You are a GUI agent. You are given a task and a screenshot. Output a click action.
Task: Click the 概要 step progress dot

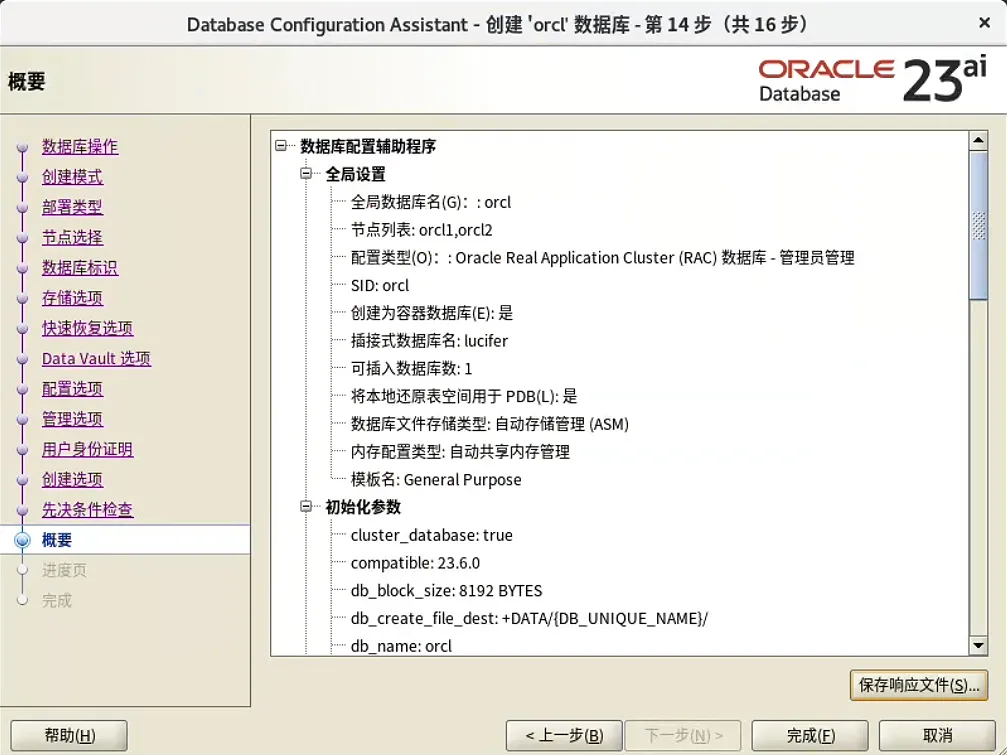pyautogui.click(x=20, y=540)
